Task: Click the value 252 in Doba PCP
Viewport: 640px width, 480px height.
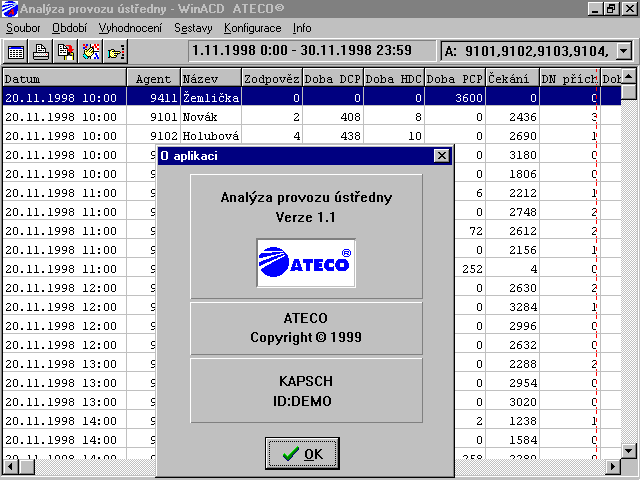Action: pos(472,269)
